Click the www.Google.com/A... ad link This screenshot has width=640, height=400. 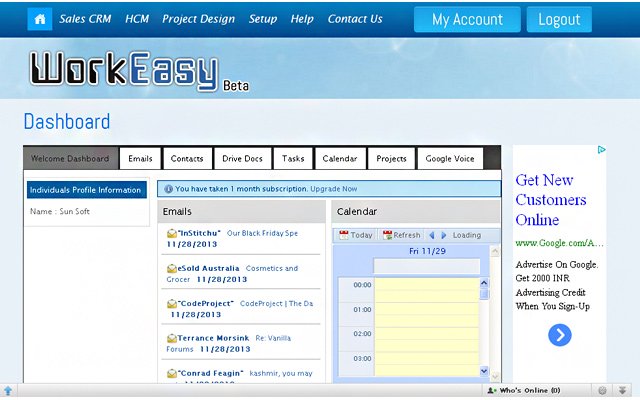coord(559,243)
